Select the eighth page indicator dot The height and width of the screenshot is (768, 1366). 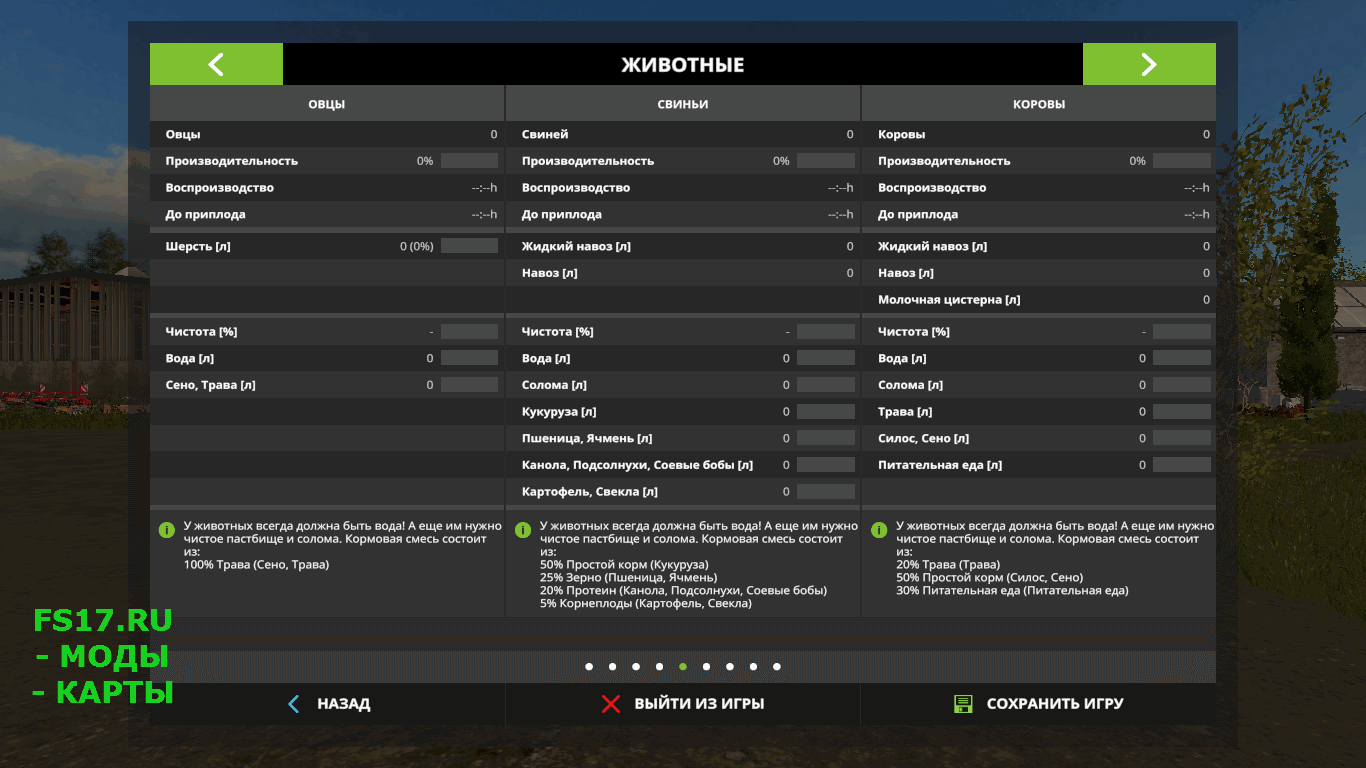(753, 666)
